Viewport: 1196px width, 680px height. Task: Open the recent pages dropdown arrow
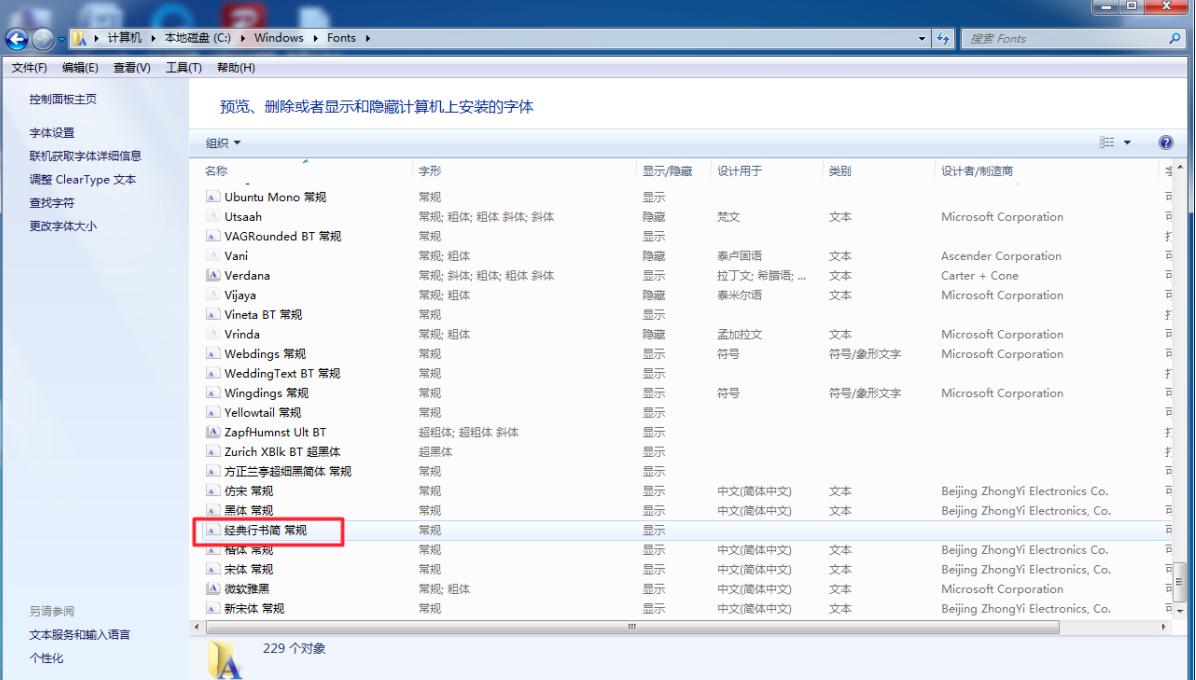[62, 39]
